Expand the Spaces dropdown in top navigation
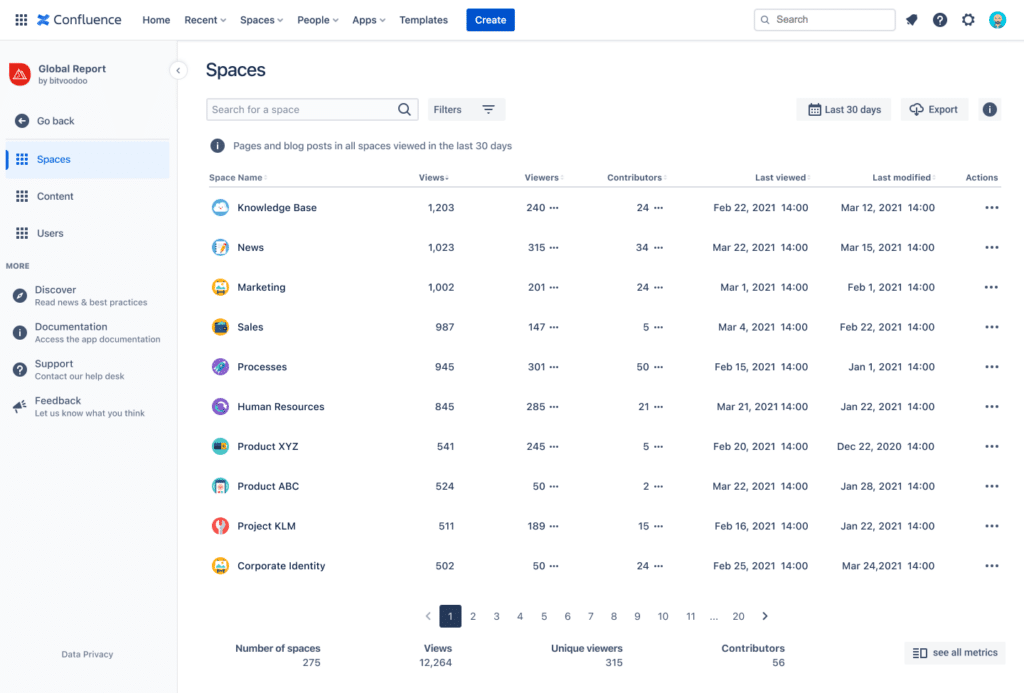Viewport: 1024px width, 693px height. point(261,20)
